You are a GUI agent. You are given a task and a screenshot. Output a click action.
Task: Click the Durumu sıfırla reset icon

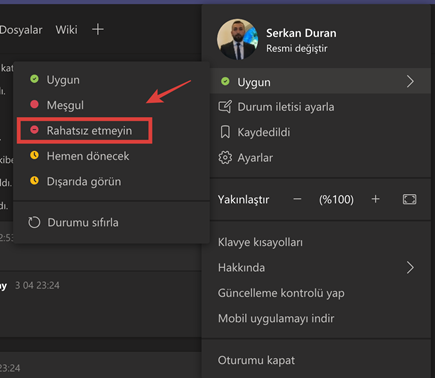coord(34,222)
